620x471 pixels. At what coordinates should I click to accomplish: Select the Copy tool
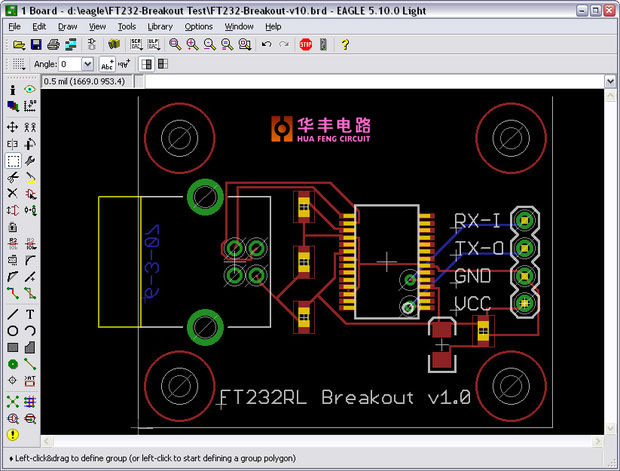[30, 127]
